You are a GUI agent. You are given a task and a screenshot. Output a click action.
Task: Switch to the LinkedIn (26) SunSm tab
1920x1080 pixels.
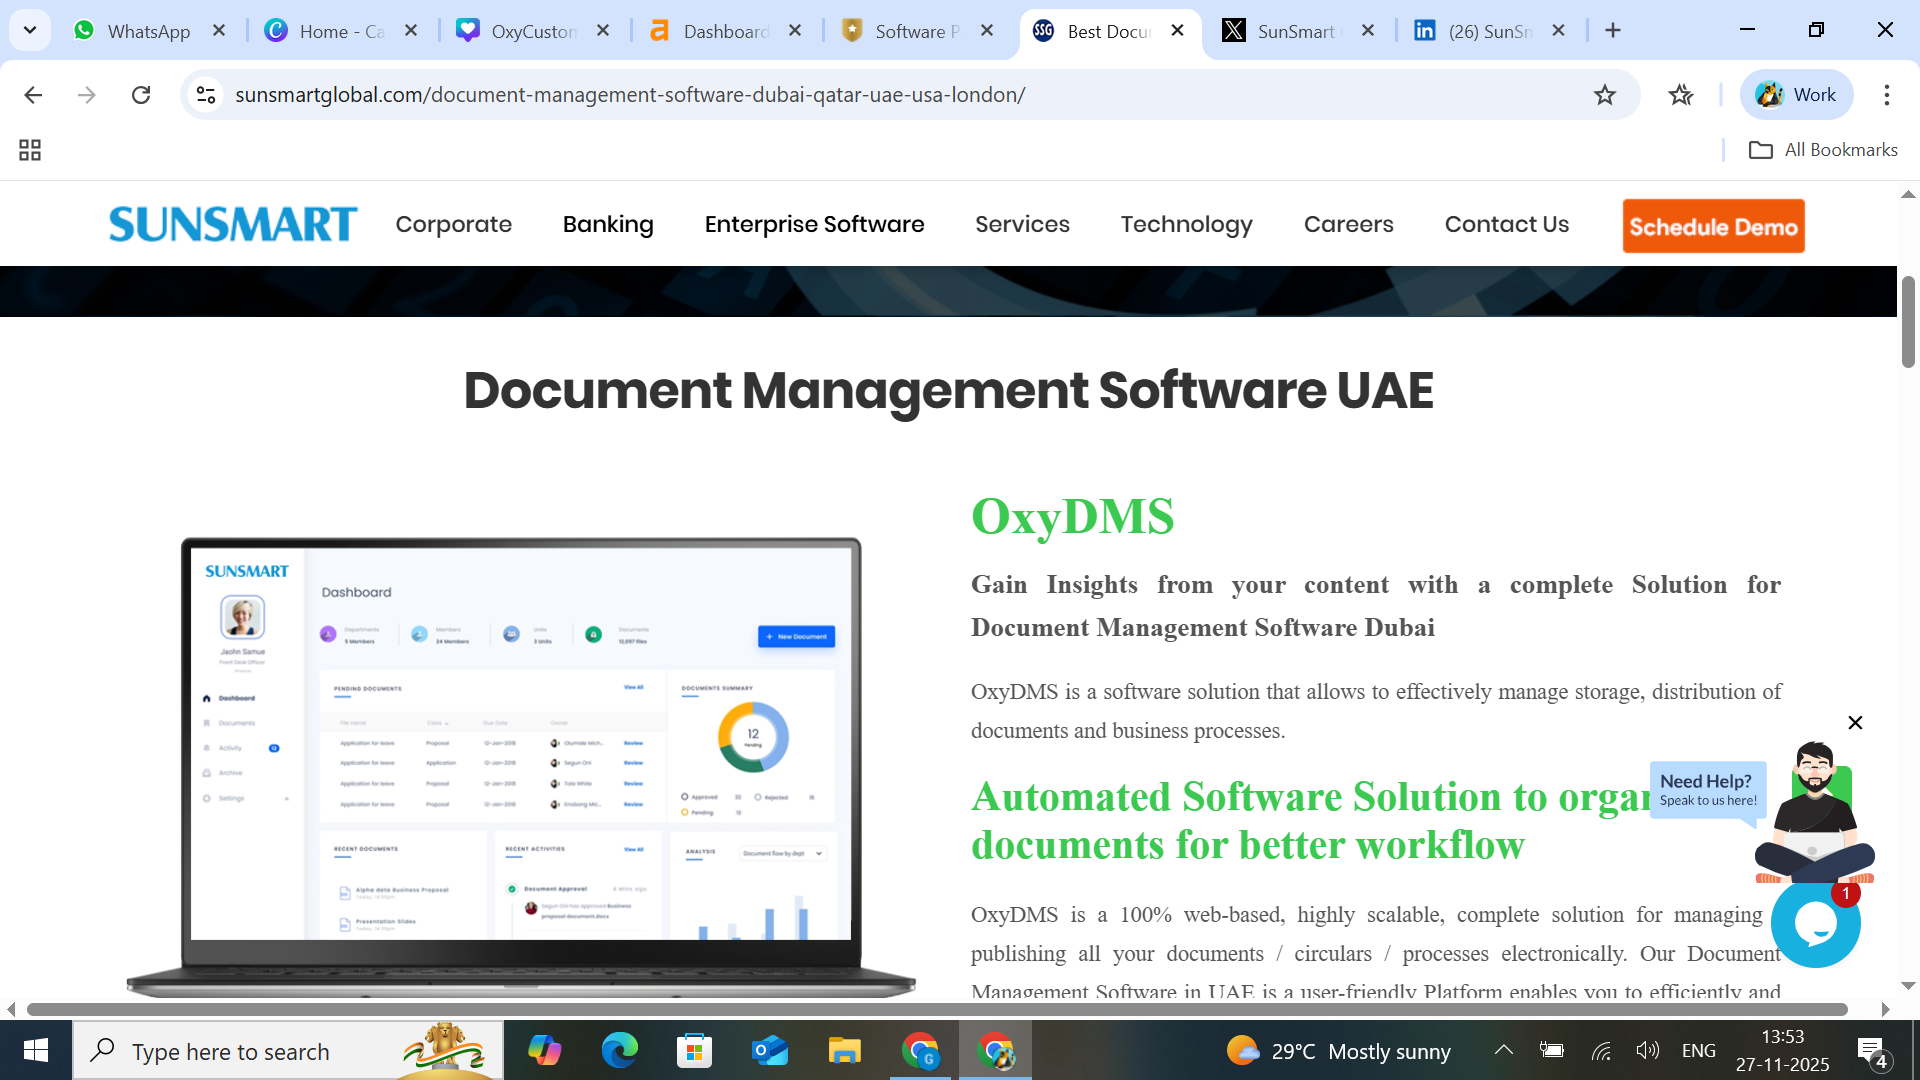tap(1488, 31)
